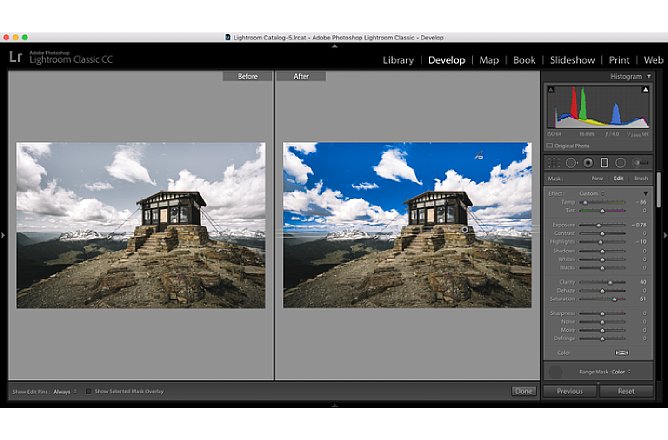The width and height of the screenshot is (668, 440).
Task: Click the Done button
Action: (524, 391)
